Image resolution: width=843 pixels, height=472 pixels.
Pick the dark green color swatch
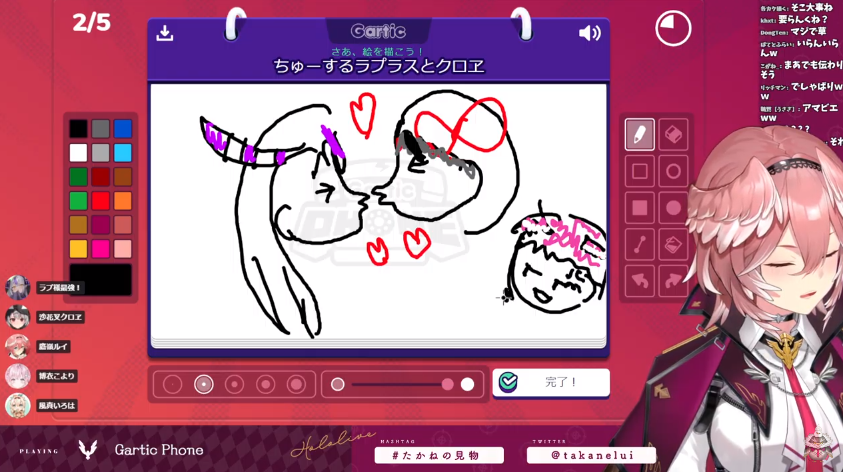pos(78,176)
